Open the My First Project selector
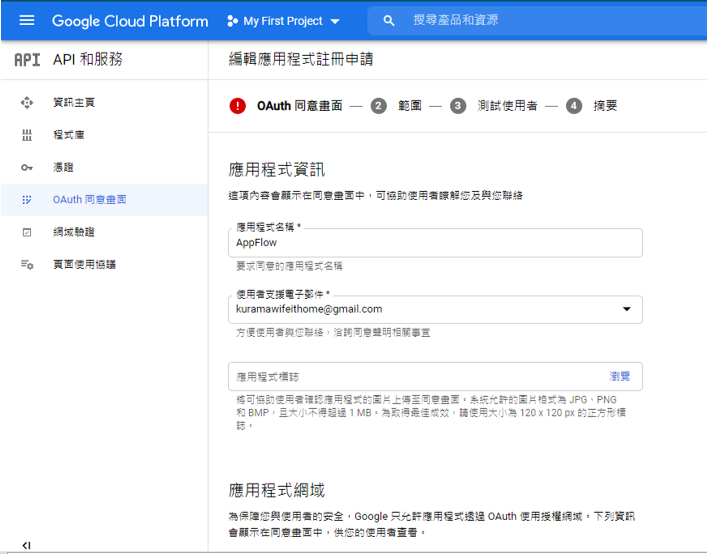 click(283, 21)
